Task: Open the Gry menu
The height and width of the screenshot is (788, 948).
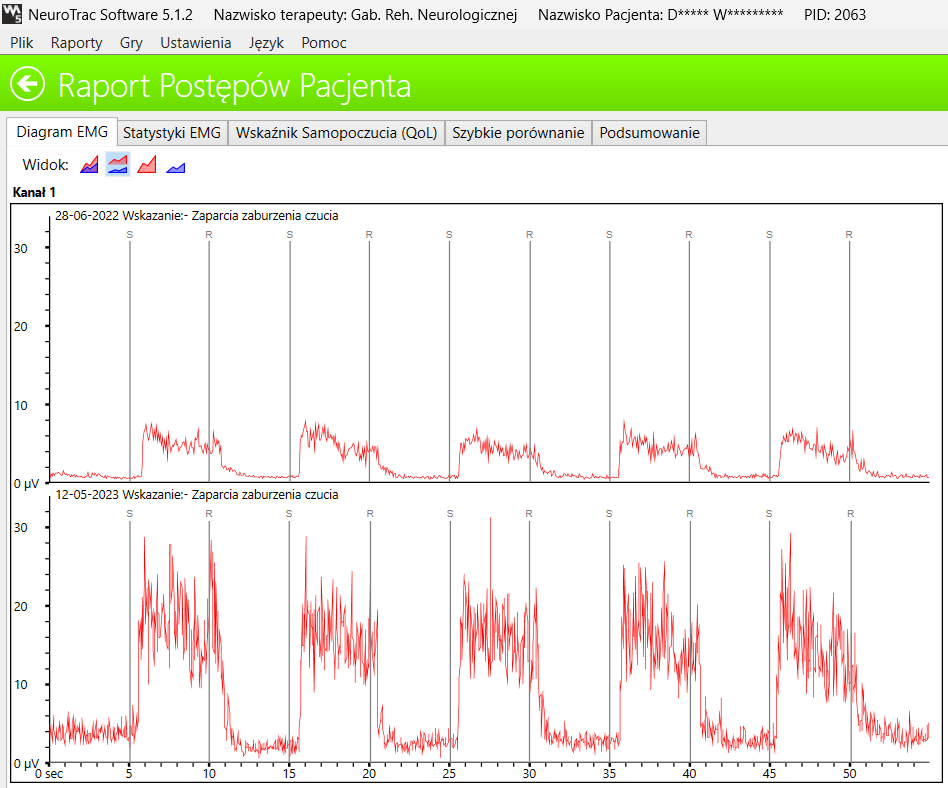Action: (x=131, y=43)
